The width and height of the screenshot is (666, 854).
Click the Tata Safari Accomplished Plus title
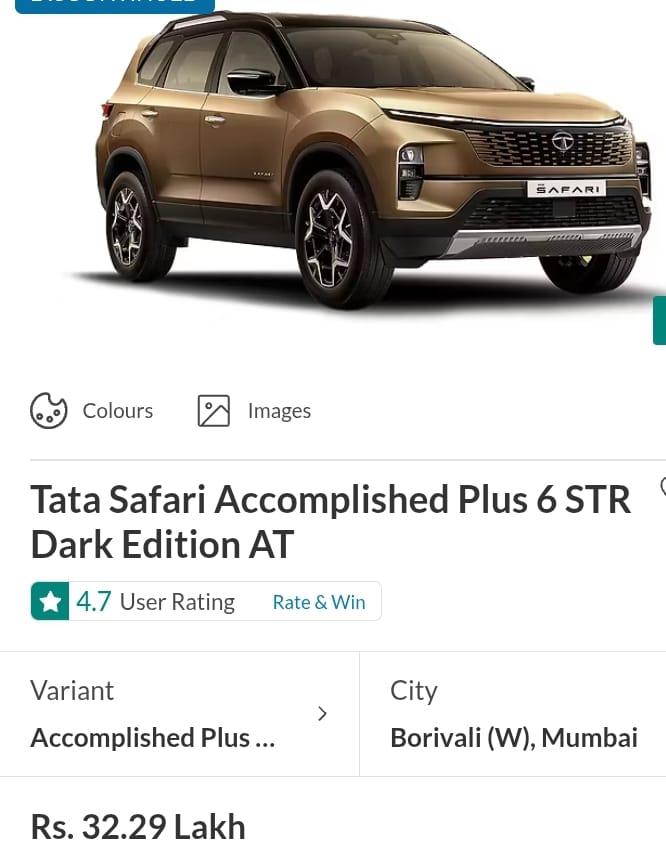330,521
